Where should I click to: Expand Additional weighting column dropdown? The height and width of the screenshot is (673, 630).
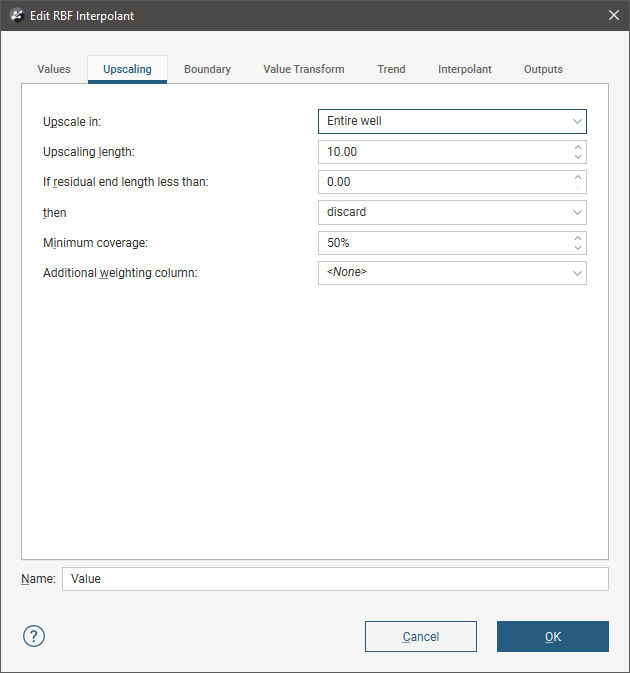tap(452, 272)
